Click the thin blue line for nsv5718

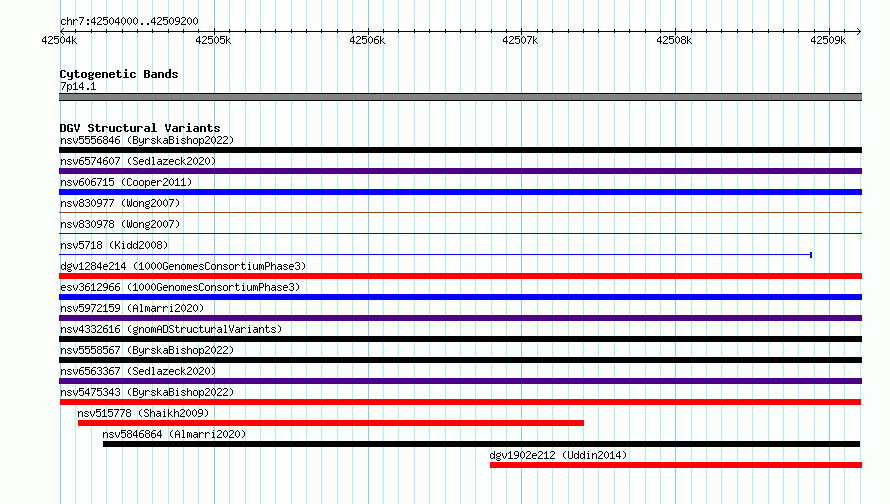[435, 255]
